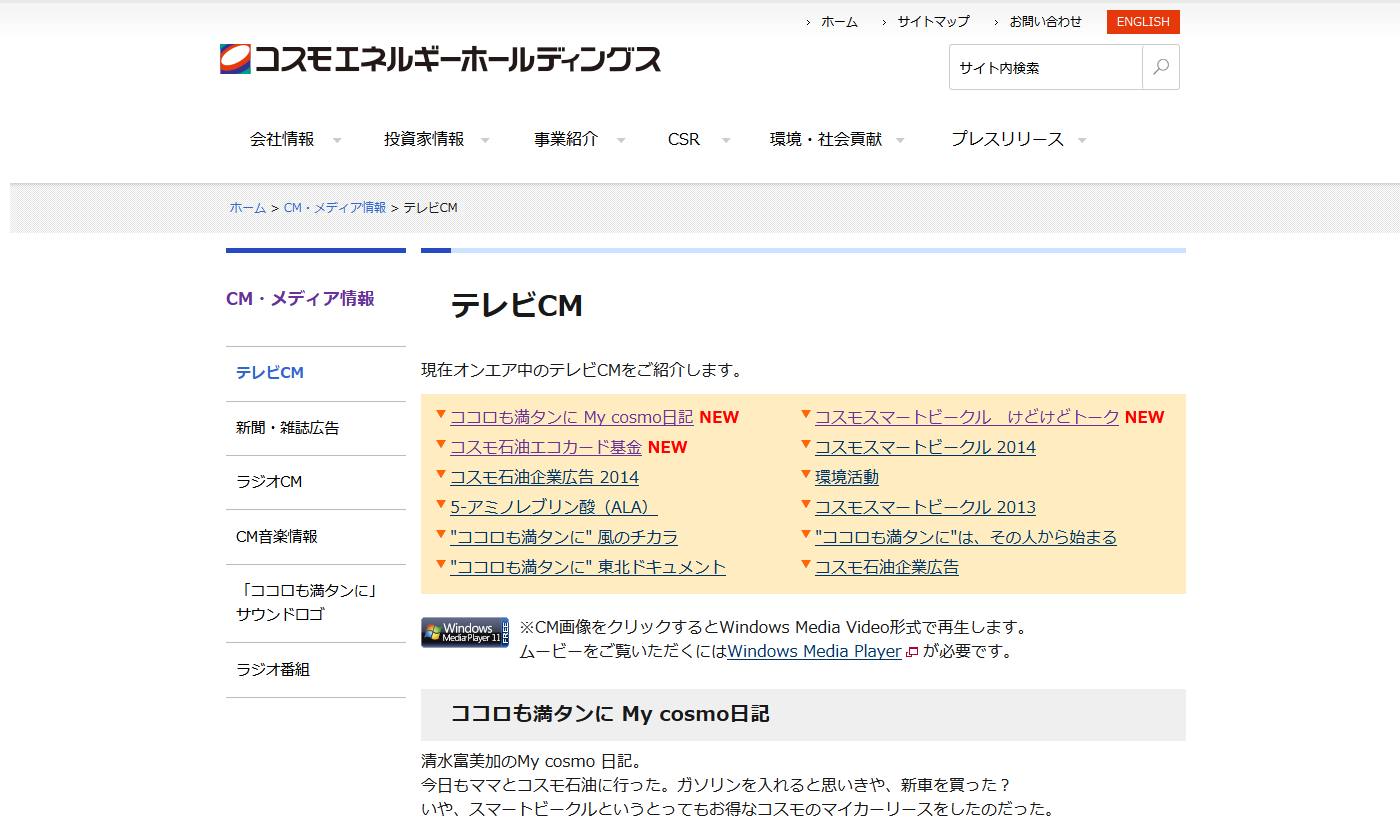Click external link icon after Windows Media Player
Image resolution: width=1400 pixels, height=840 pixels.
[911, 652]
